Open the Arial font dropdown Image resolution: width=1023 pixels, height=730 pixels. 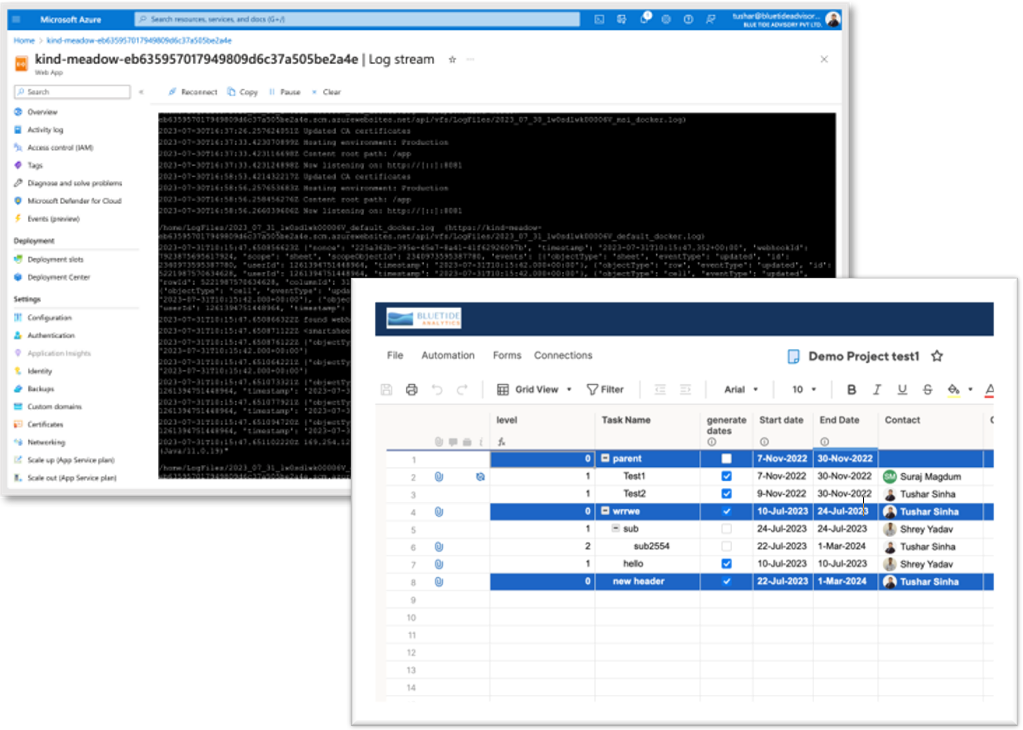click(741, 390)
